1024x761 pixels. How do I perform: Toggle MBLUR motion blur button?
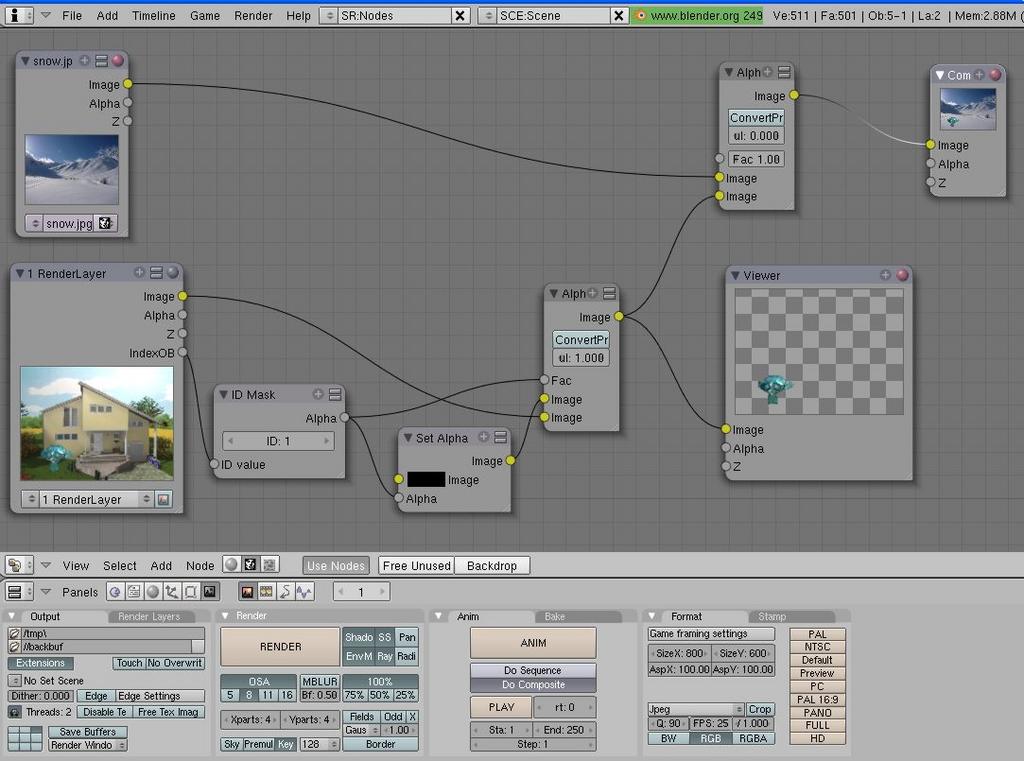[319, 681]
